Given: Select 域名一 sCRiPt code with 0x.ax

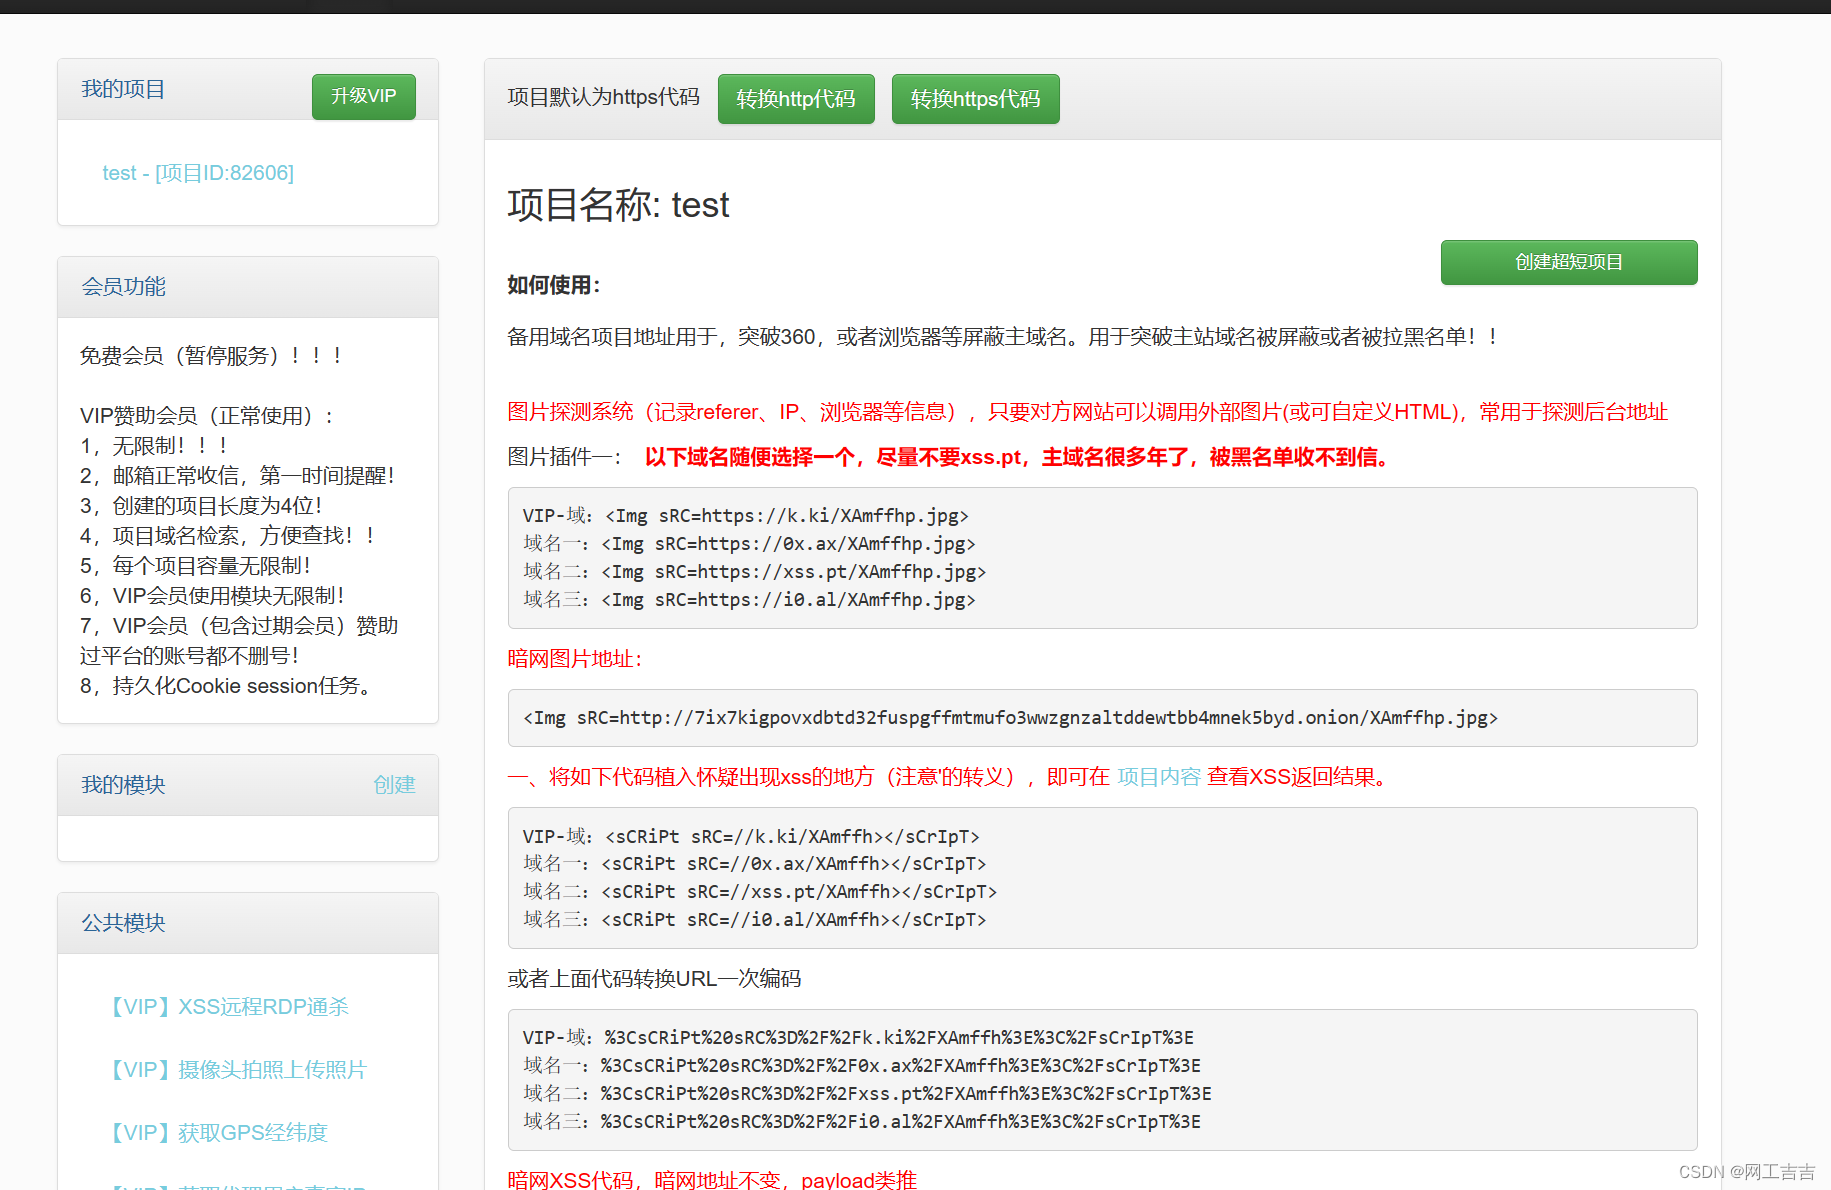Looking at the screenshot, I should (755, 863).
